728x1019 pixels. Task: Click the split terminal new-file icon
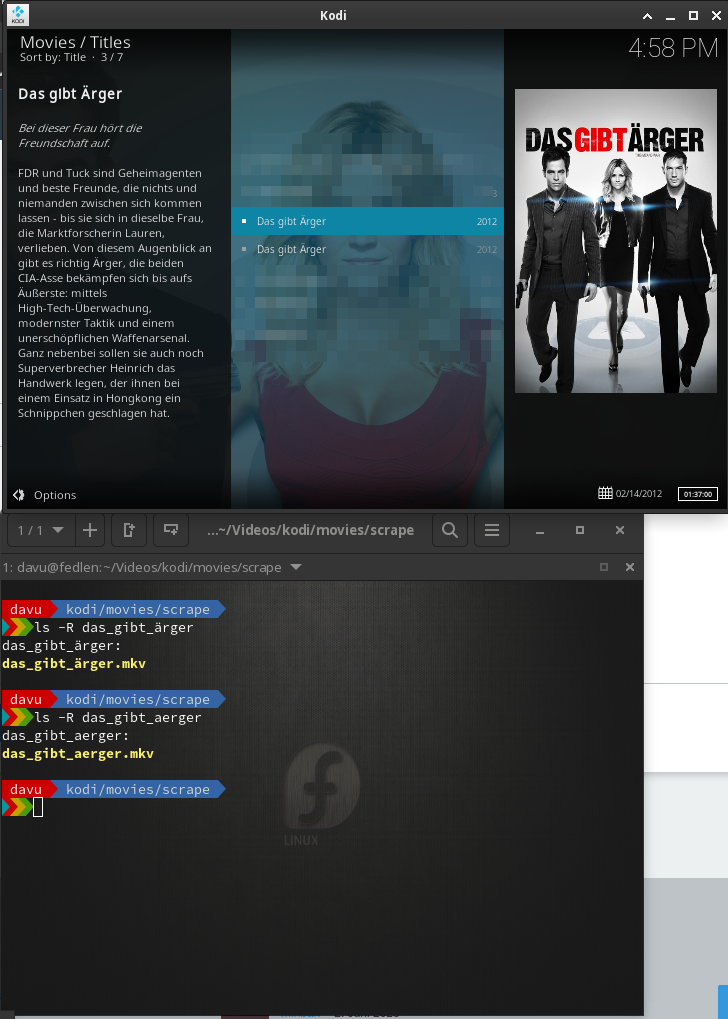point(129,530)
